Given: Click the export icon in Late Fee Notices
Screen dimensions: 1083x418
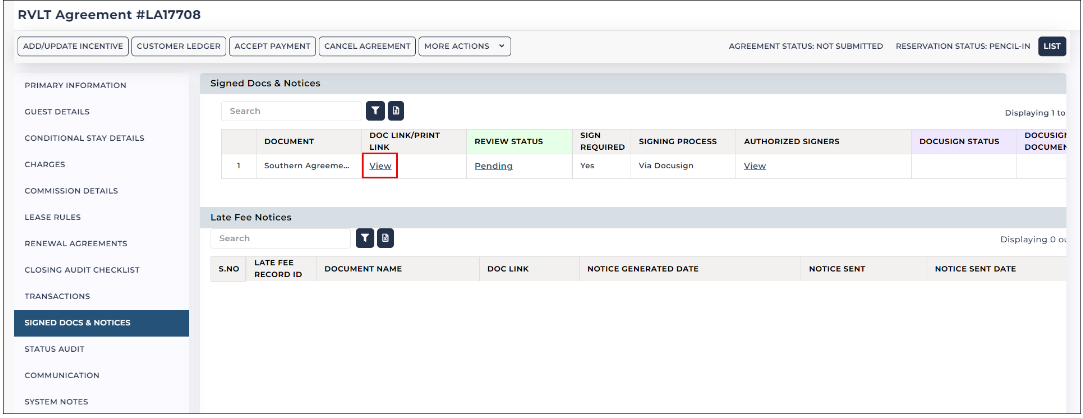Looking at the screenshot, I should pyautogui.click(x=385, y=238).
